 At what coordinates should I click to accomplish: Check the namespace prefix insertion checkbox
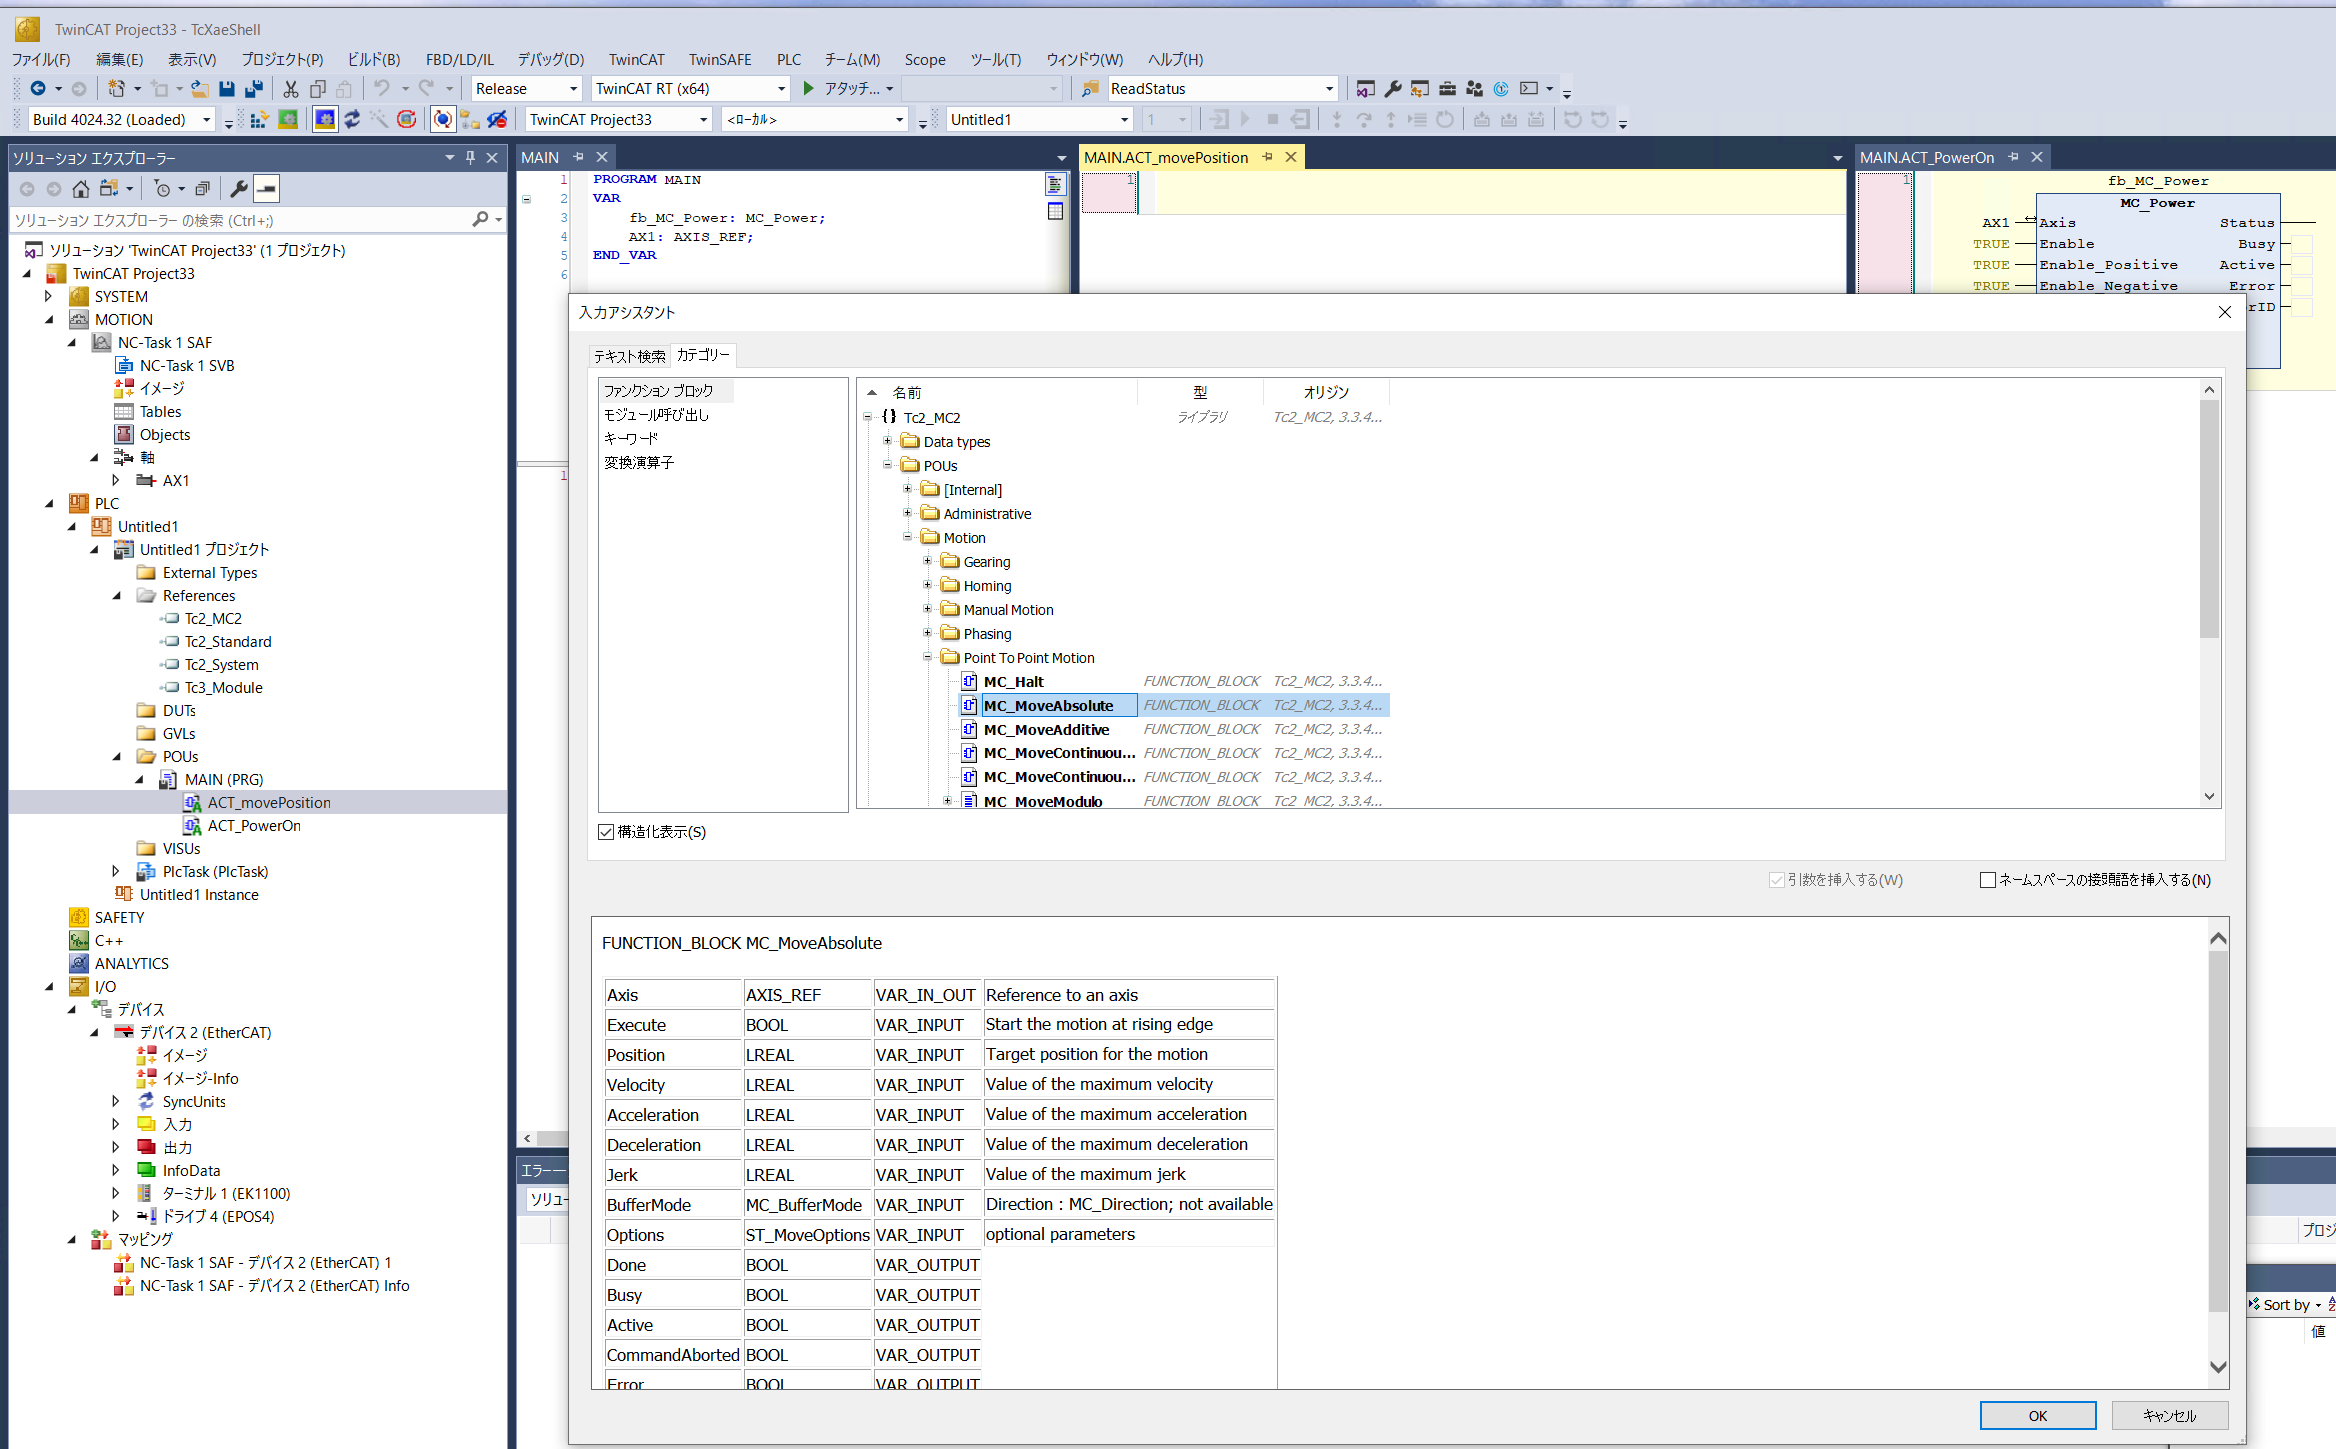tap(1988, 880)
